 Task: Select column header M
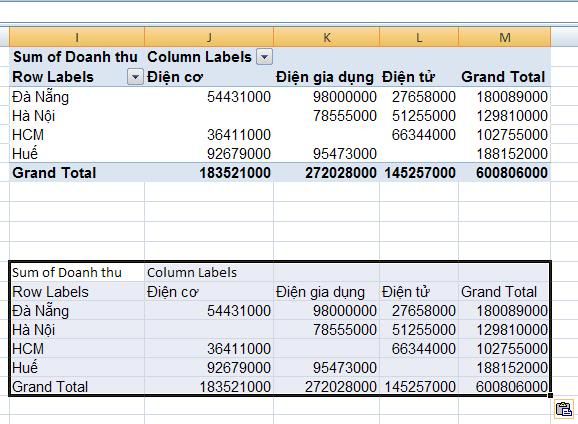click(505, 37)
